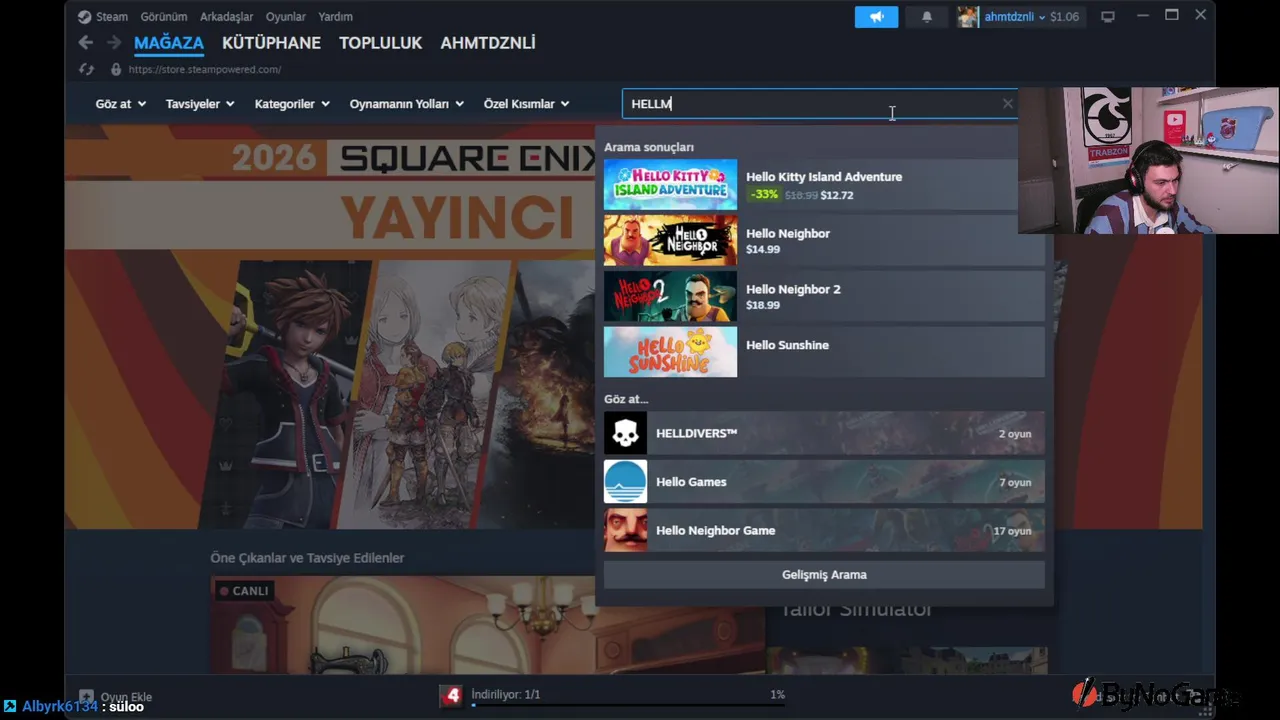Open Hello Neighbor 2 thumbnail
This screenshot has width=1280, height=720.
click(x=670, y=297)
